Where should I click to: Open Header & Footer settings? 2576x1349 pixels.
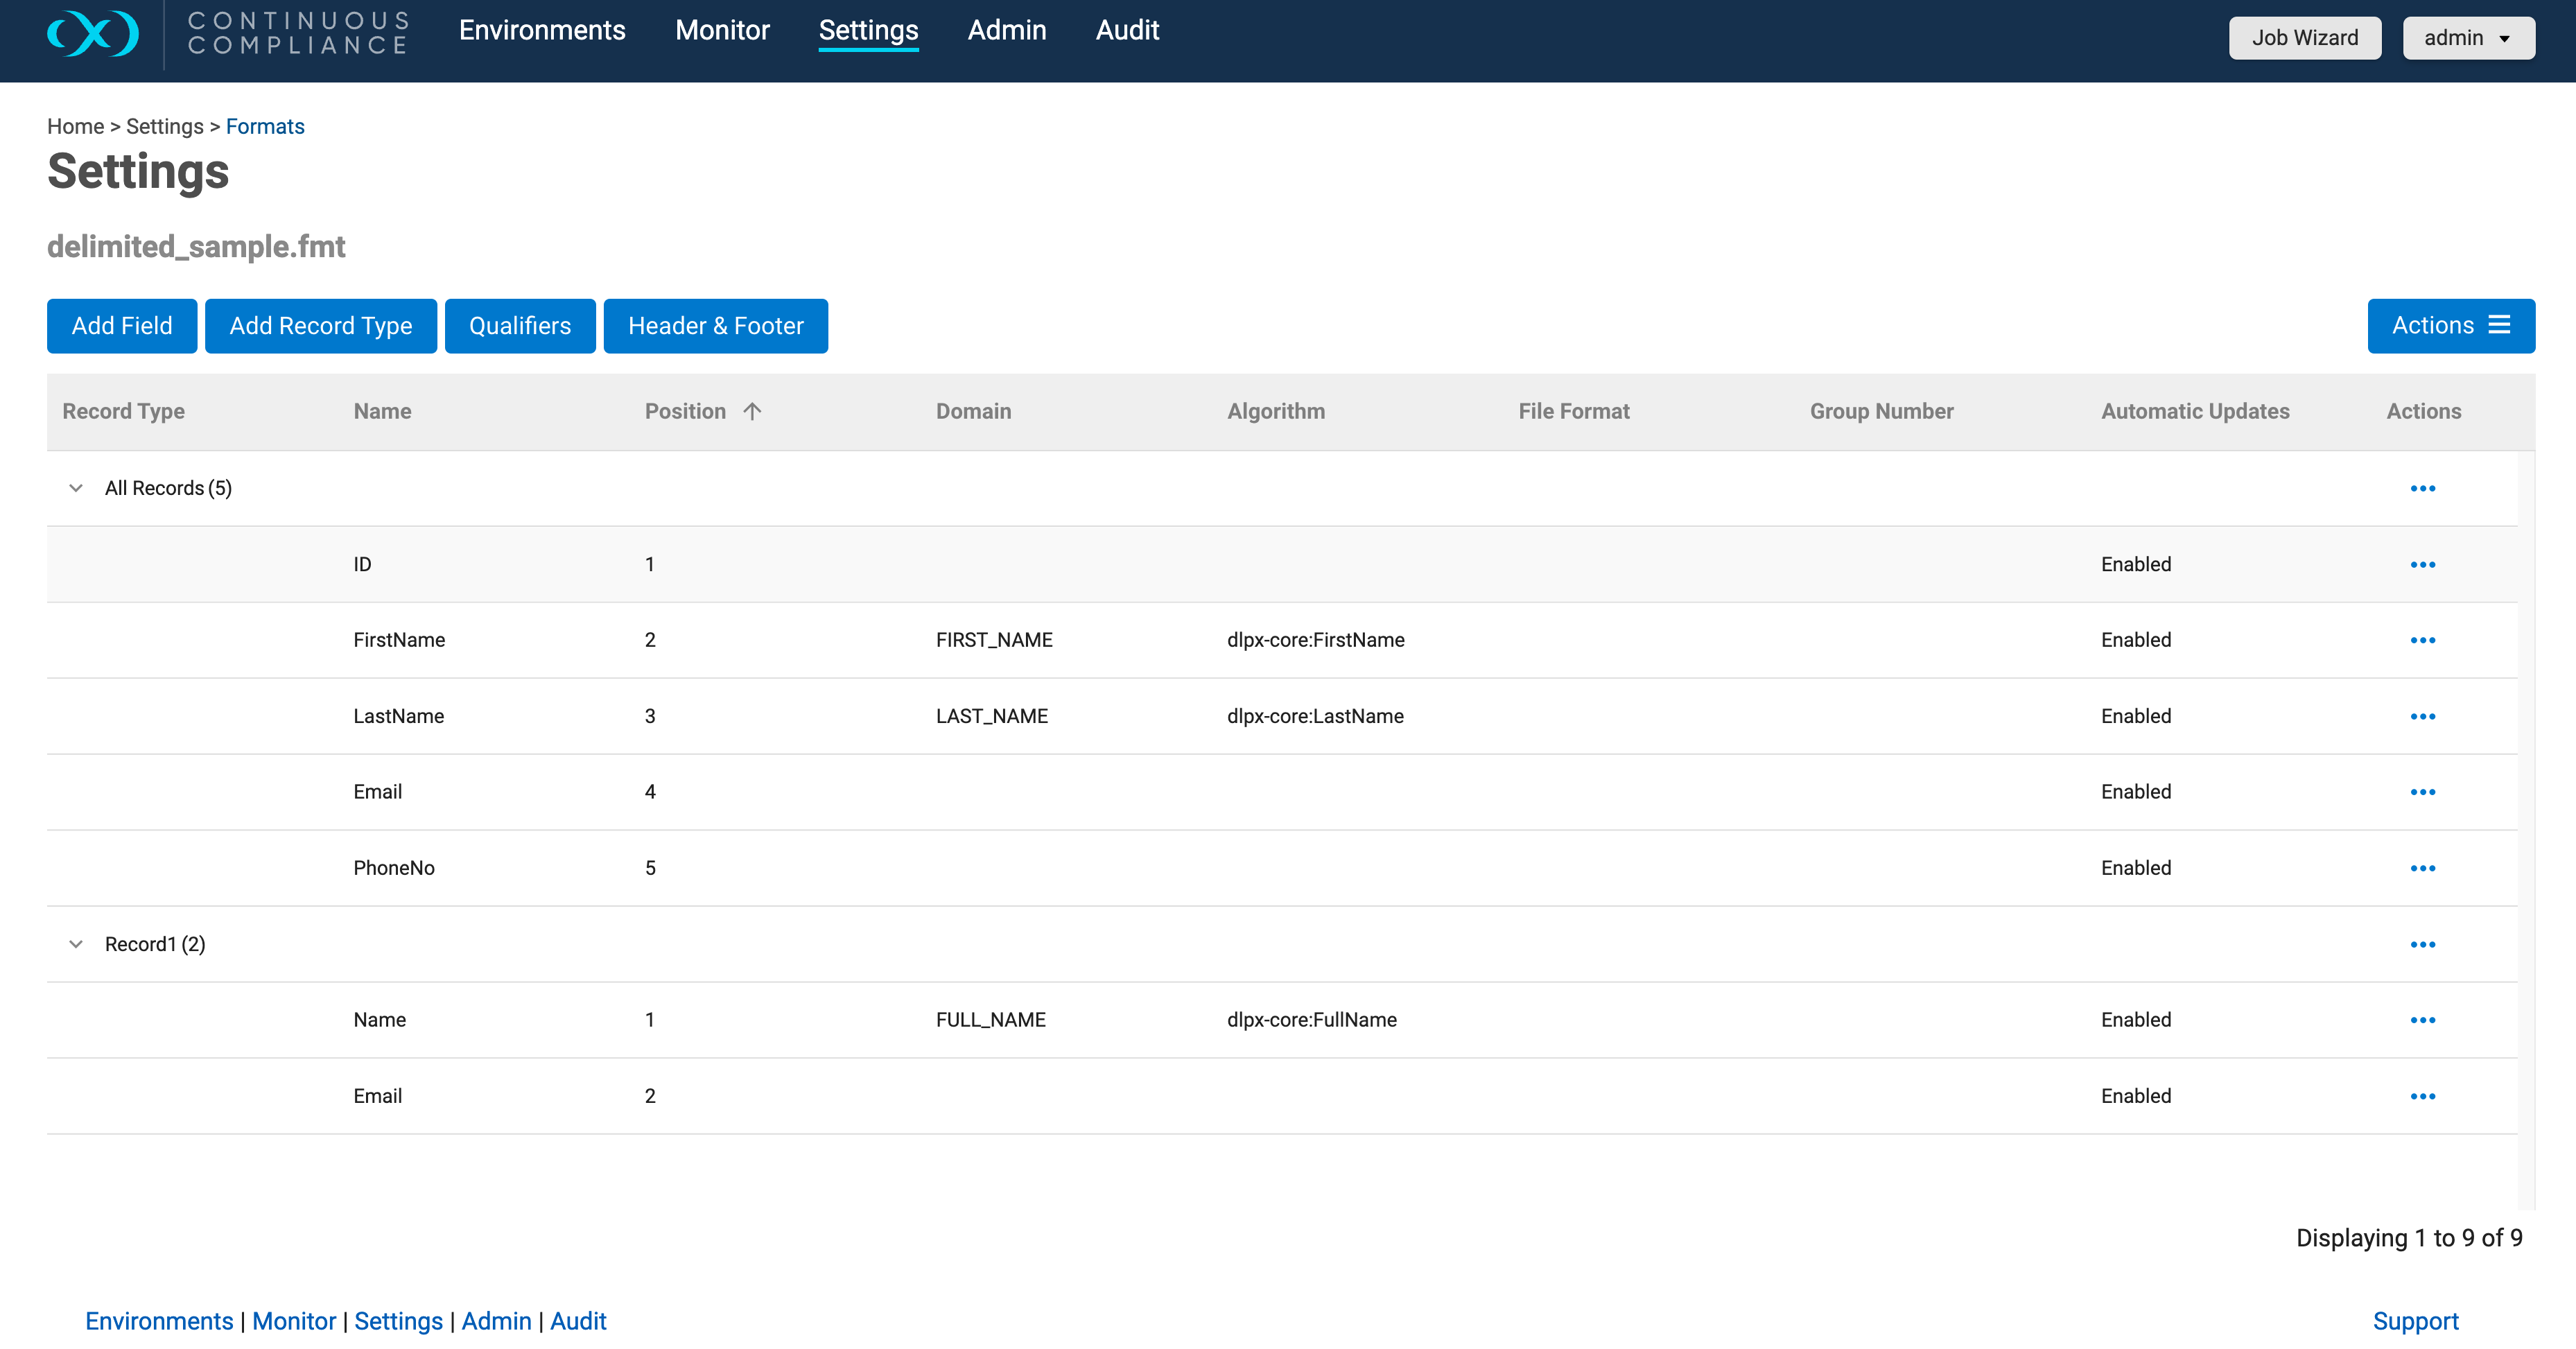pyautogui.click(x=715, y=325)
